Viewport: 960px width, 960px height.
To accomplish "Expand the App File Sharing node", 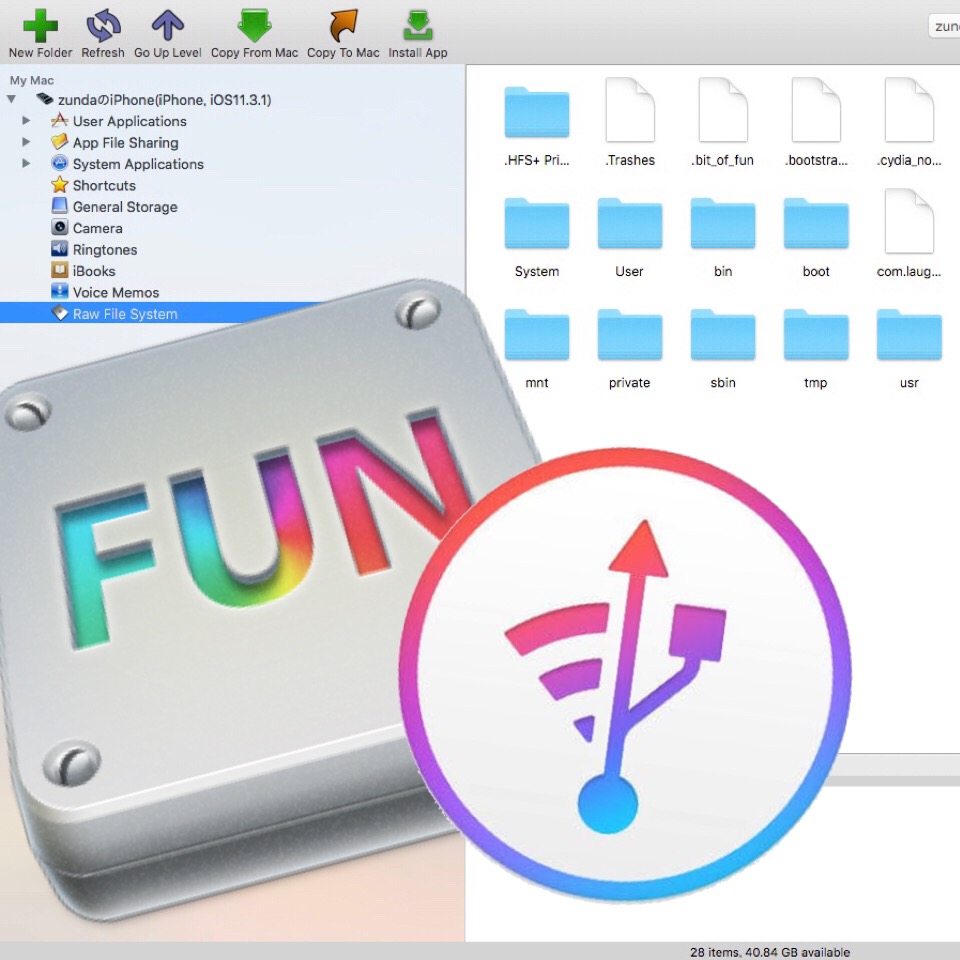I will click(27, 142).
